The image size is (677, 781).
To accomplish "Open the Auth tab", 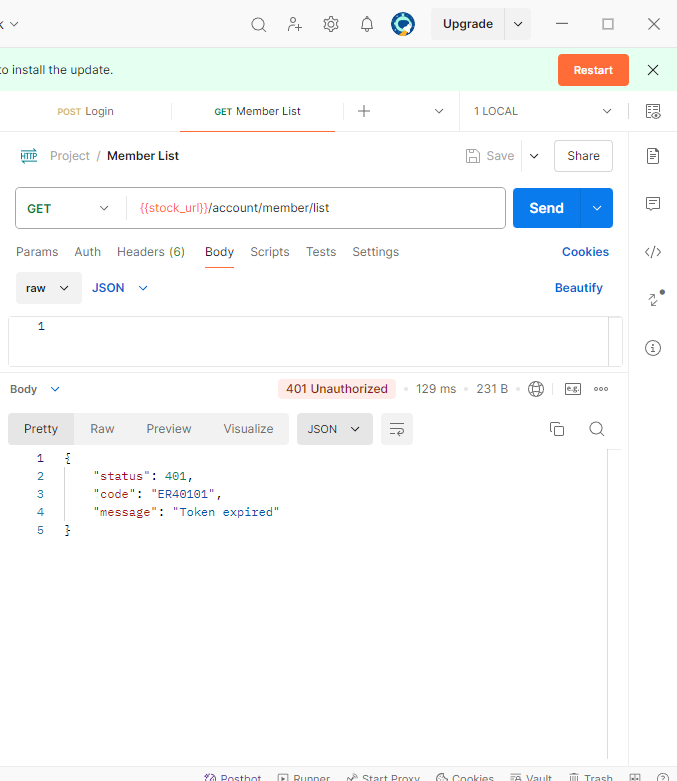I will point(88,252).
